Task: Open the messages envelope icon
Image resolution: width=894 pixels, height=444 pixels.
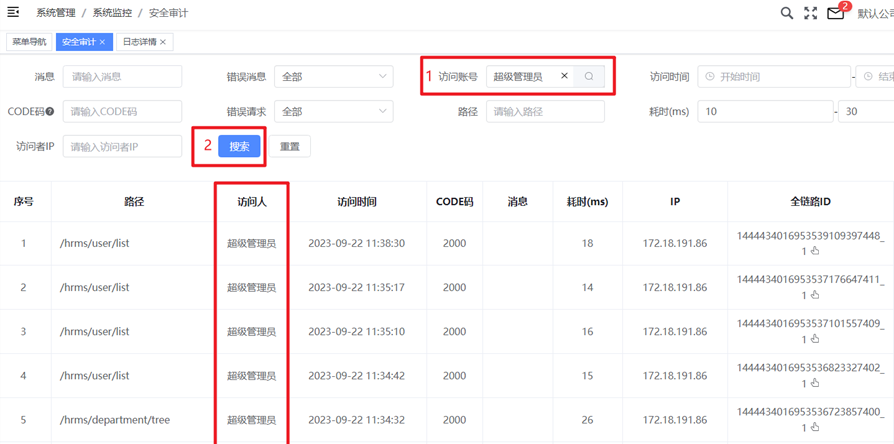Action: (835, 14)
